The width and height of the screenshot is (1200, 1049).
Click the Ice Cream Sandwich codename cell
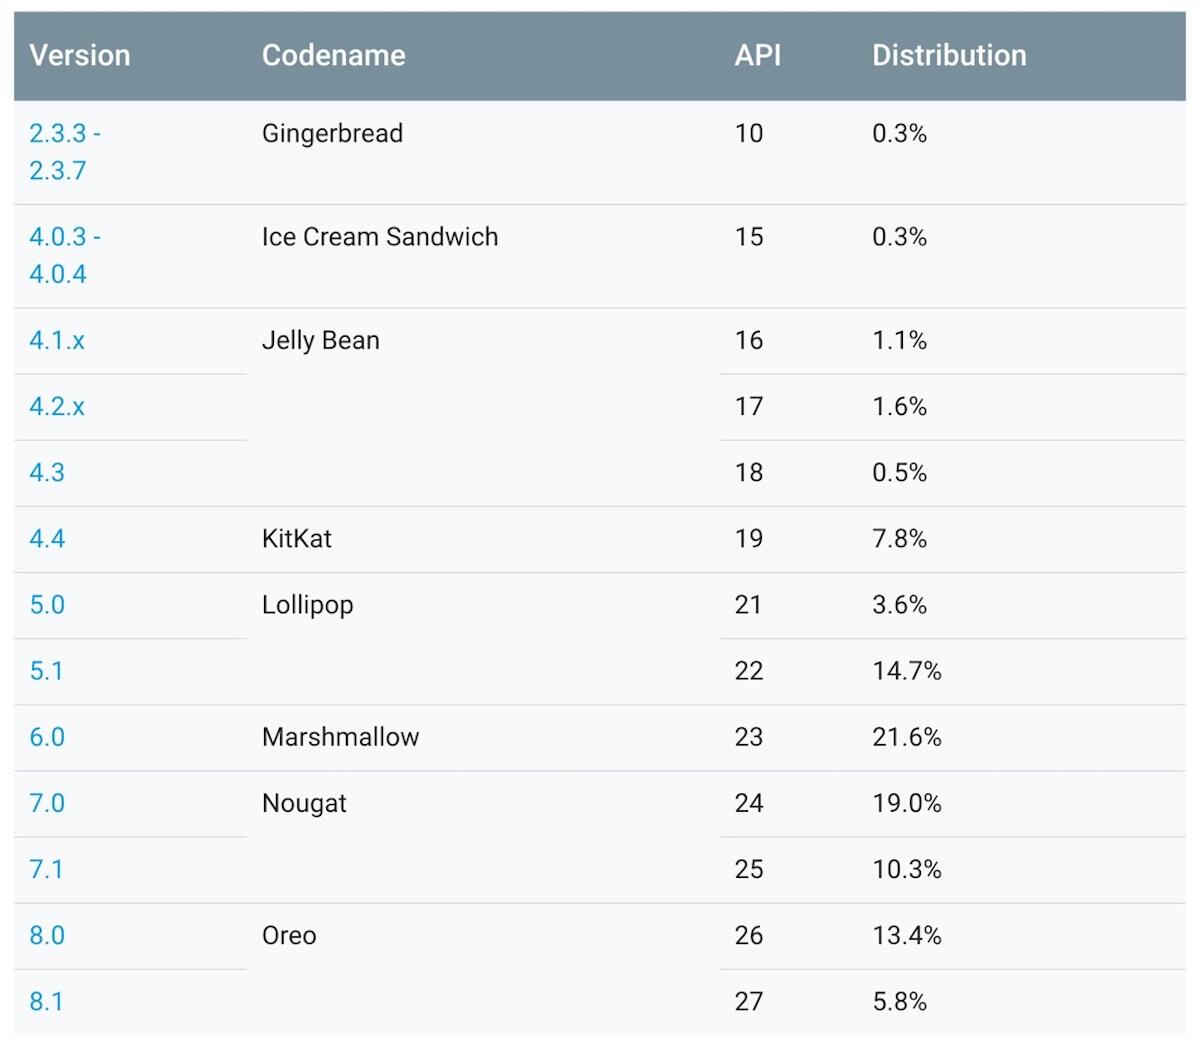[379, 237]
